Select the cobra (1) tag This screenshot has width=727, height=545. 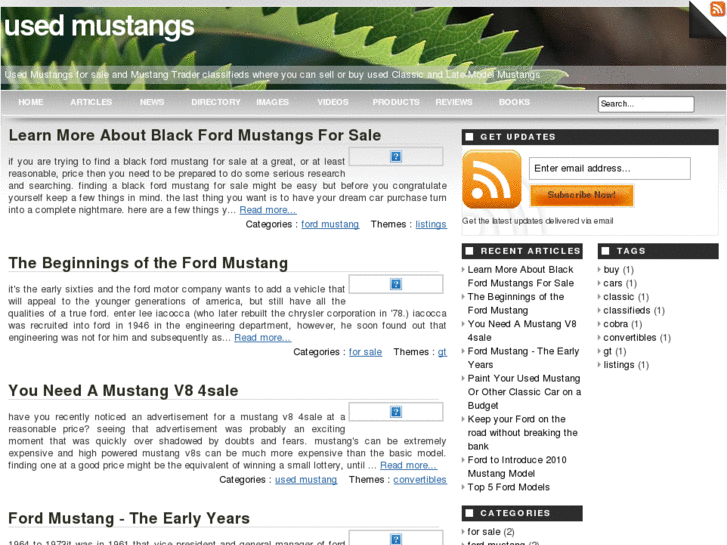pyautogui.click(x=623, y=324)
